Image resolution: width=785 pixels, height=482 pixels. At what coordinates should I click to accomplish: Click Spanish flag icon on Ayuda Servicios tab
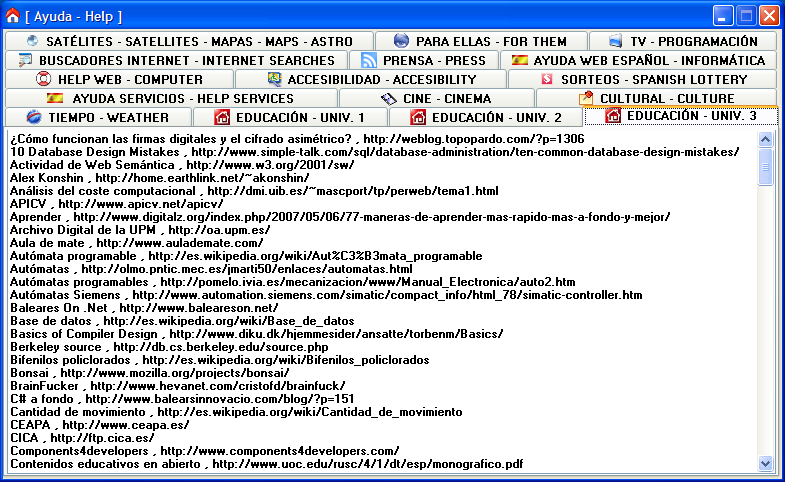(x=55, y=98)
